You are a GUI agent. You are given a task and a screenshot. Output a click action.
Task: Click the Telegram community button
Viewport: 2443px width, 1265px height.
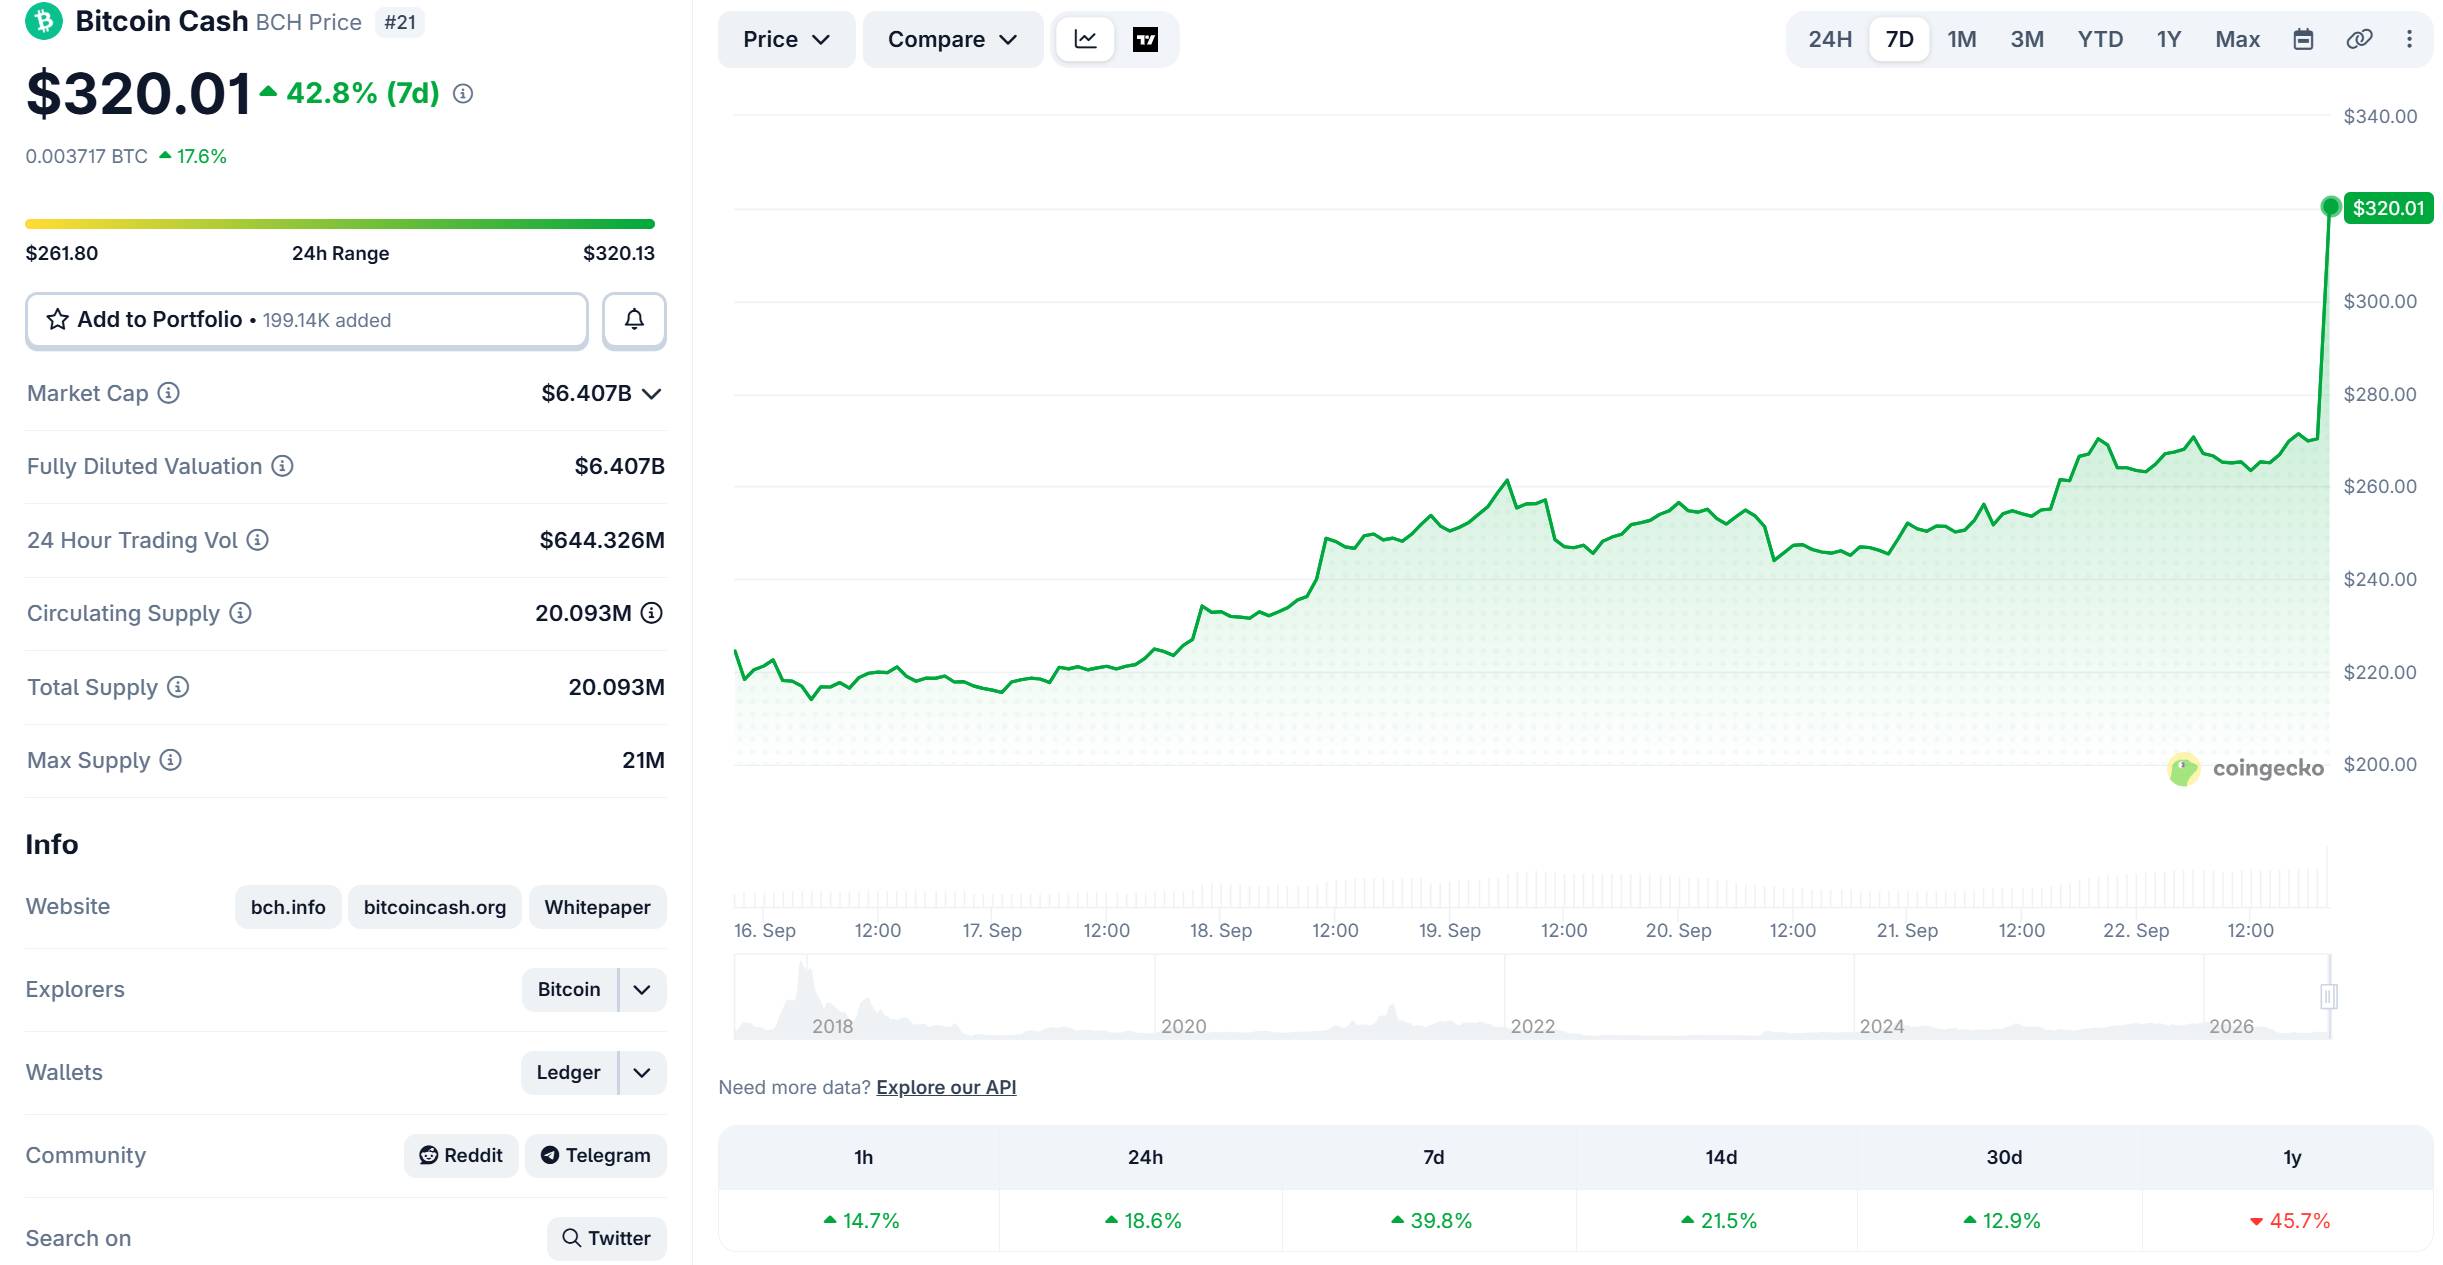(596, 1155)
